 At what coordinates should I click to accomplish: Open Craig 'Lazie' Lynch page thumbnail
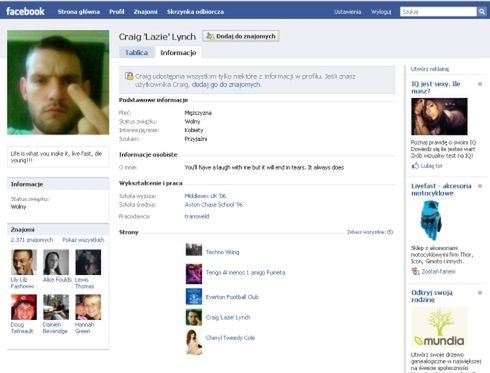click(194, 317)
